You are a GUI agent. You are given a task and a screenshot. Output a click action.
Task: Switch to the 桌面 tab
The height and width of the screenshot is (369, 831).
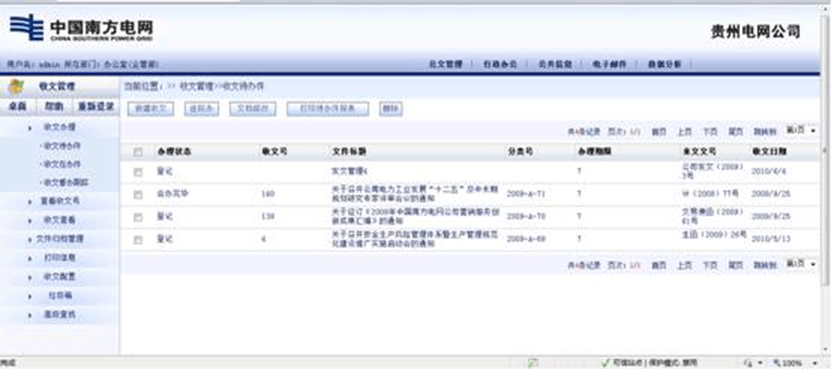tap(17, 107)
